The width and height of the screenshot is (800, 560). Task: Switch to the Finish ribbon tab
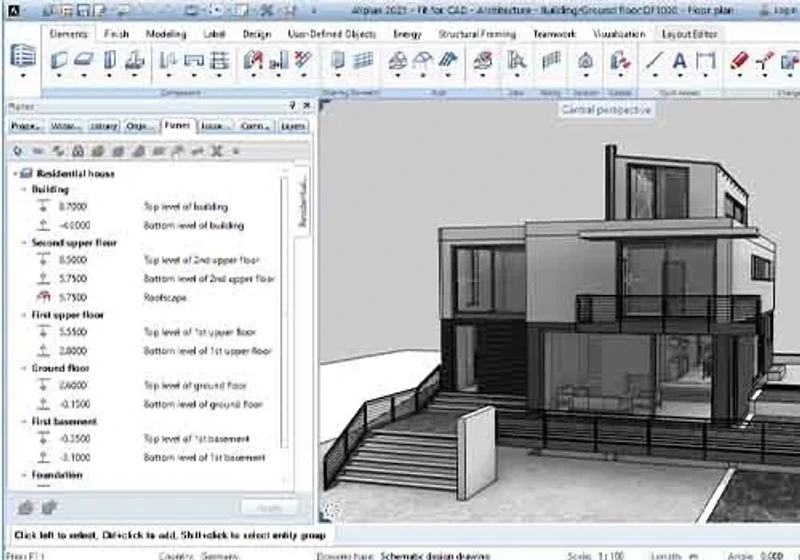(x=116, y=34)
